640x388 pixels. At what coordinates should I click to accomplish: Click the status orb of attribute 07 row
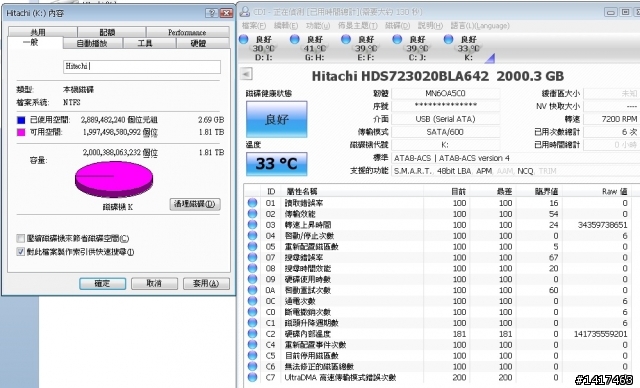[252, 257]
